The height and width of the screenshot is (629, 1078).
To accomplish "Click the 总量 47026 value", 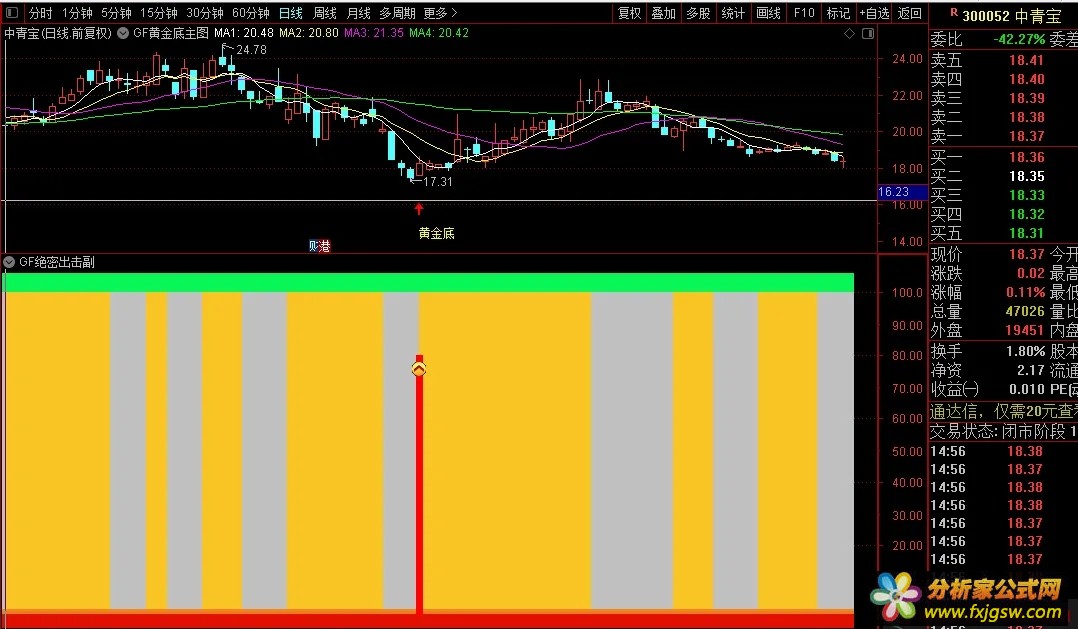I will 1025,311.
